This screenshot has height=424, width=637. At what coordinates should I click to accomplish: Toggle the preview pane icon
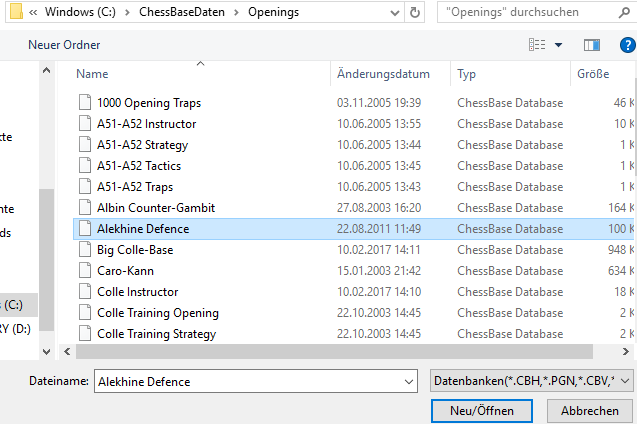tap(592, 45)
